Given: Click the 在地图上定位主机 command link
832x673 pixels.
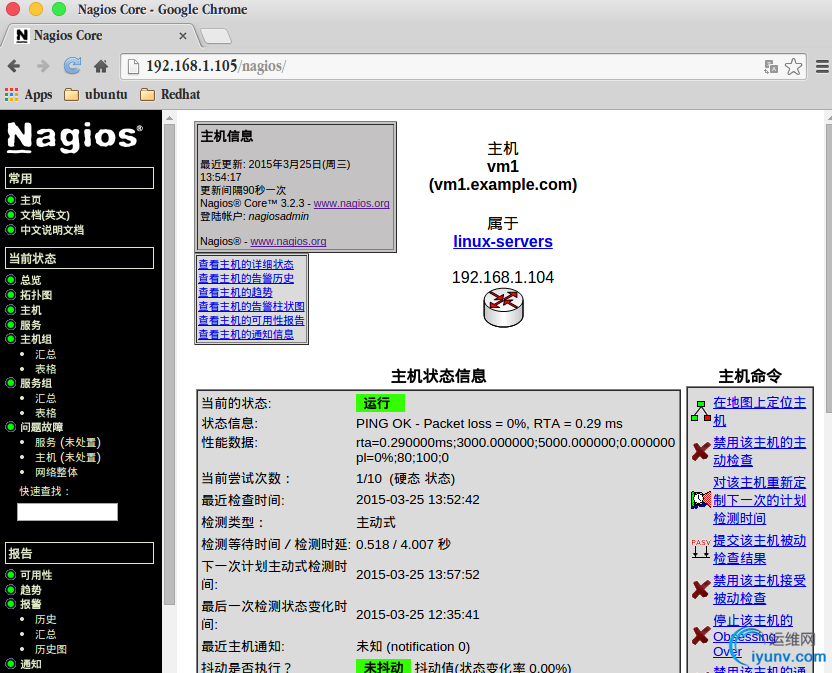Looking at the screenshot, I should (759, 411).
